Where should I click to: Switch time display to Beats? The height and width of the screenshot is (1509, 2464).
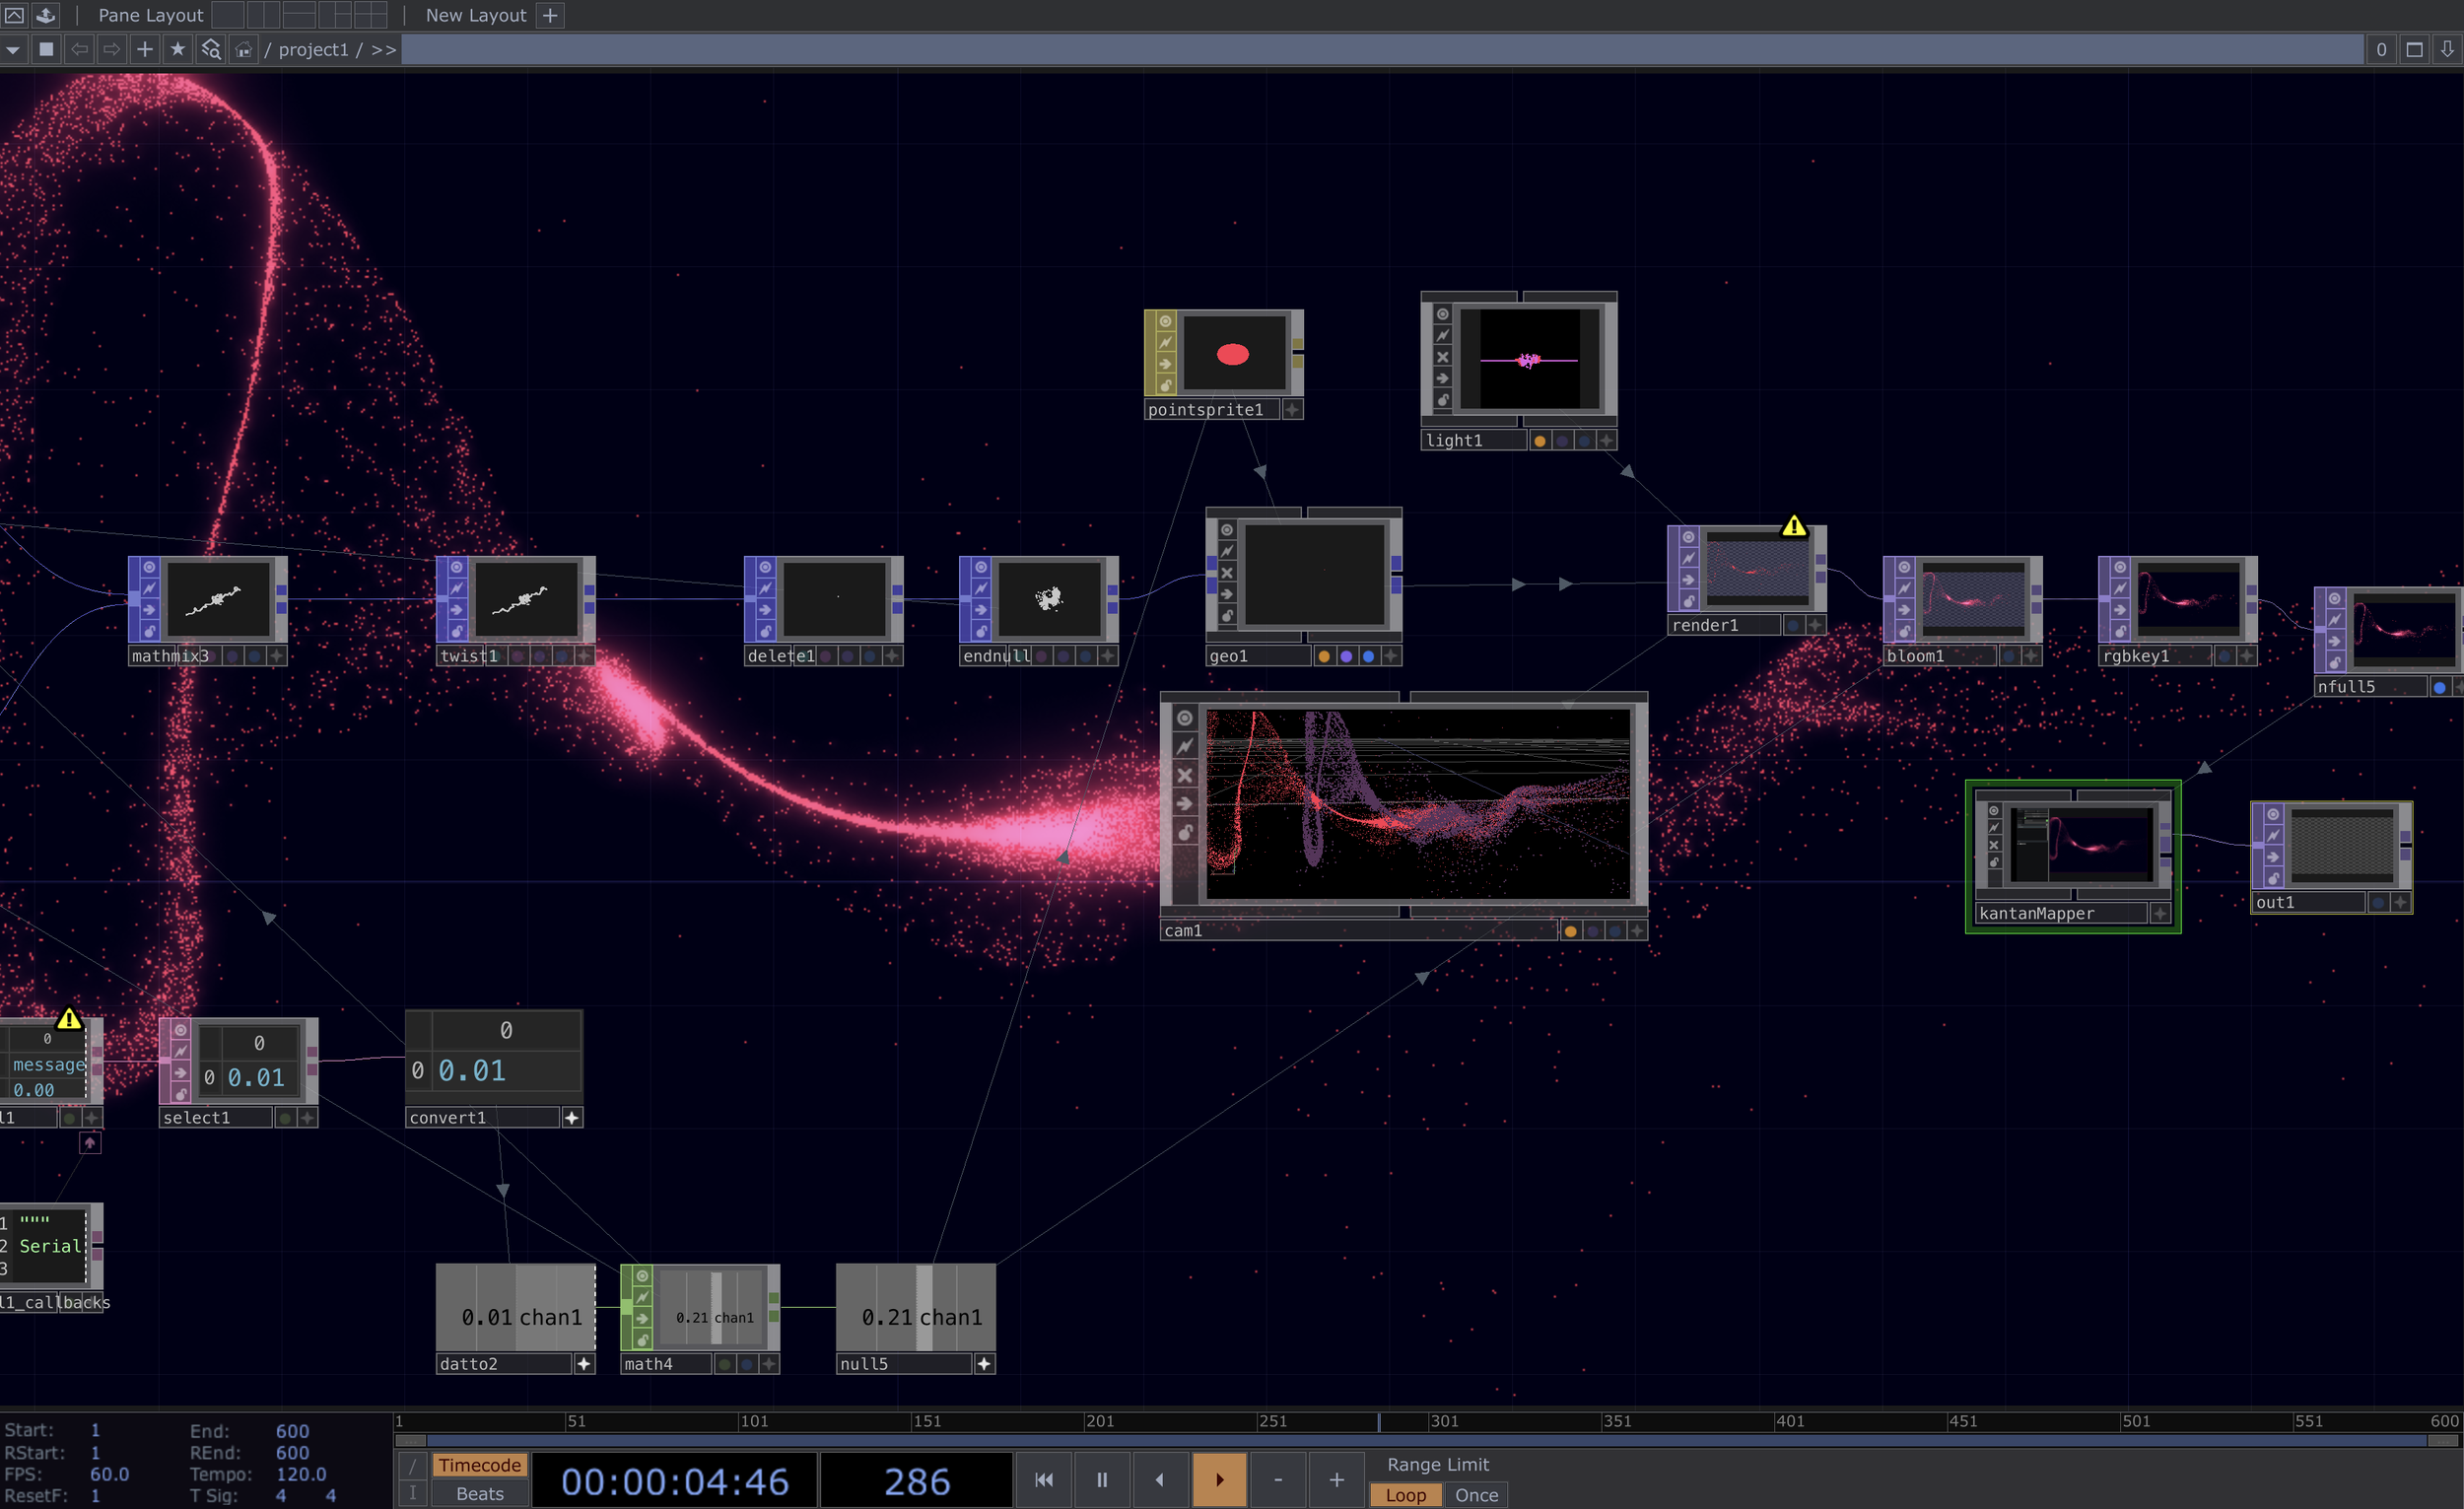479,1494
